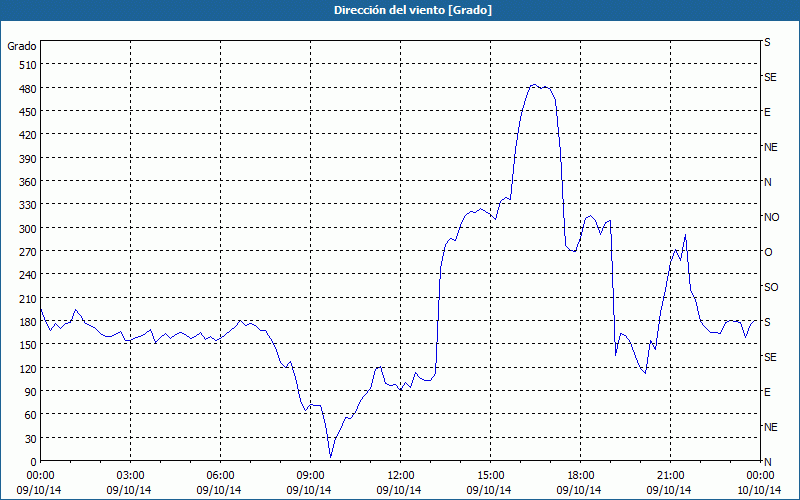
Task: Click the 09:00 x-axis time marker
Action: click(310, 475)
